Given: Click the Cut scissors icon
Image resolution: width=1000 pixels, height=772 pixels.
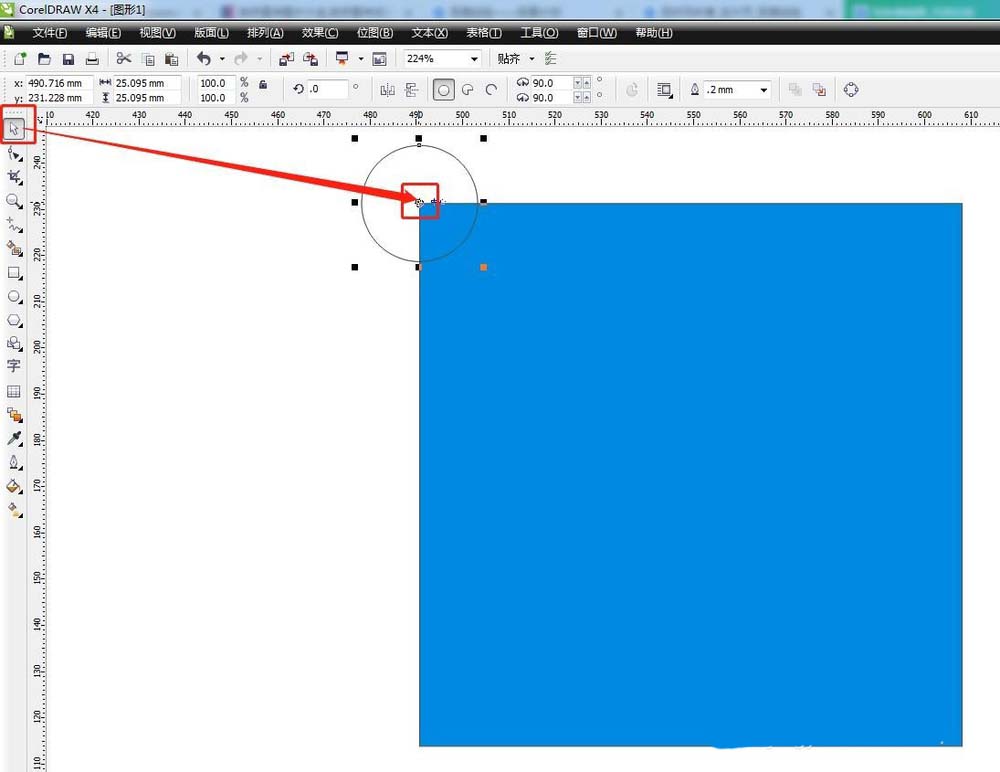Looking at the screenshot, I should (x=125, y=57).
